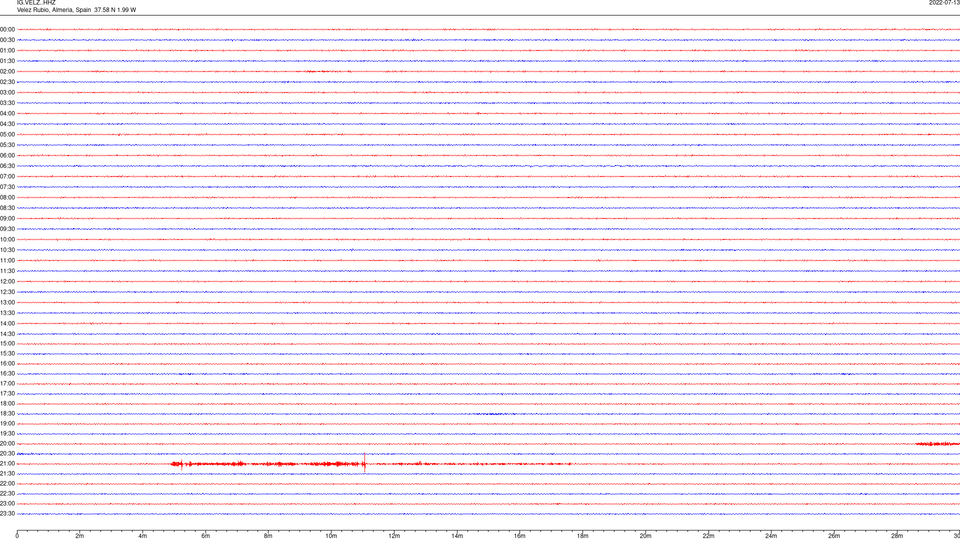Click the 24m axis tick label

tap(771, 536)
